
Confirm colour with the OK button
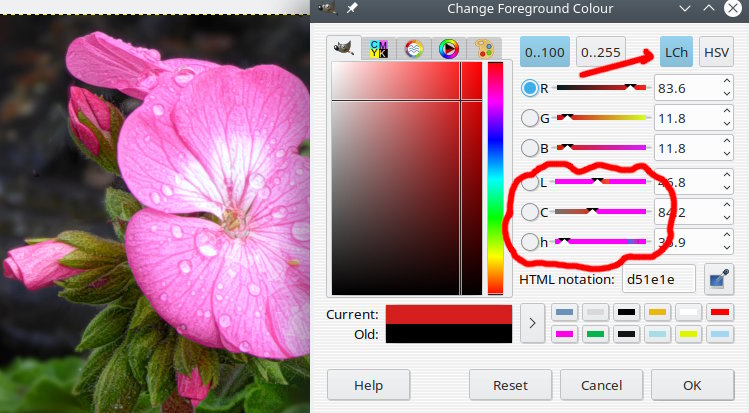click(692, 385)
